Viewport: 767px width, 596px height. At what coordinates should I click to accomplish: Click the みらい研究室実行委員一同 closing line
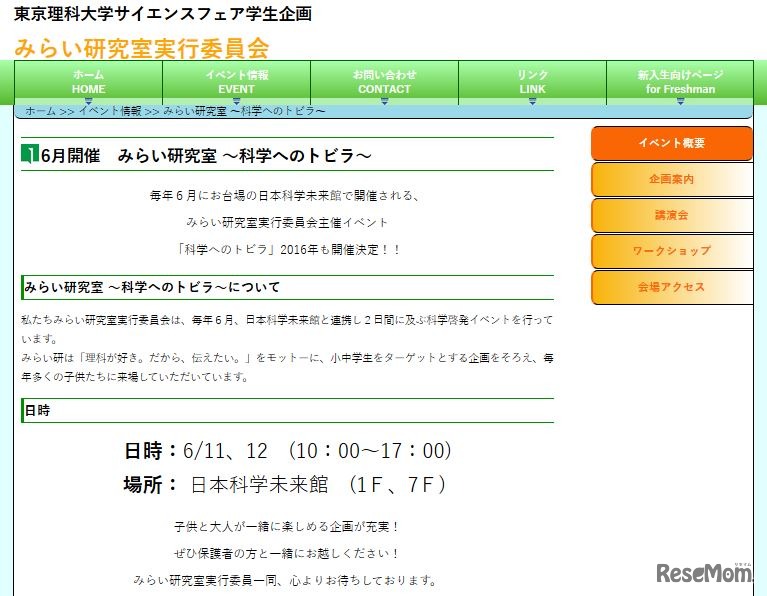(286, 580)
